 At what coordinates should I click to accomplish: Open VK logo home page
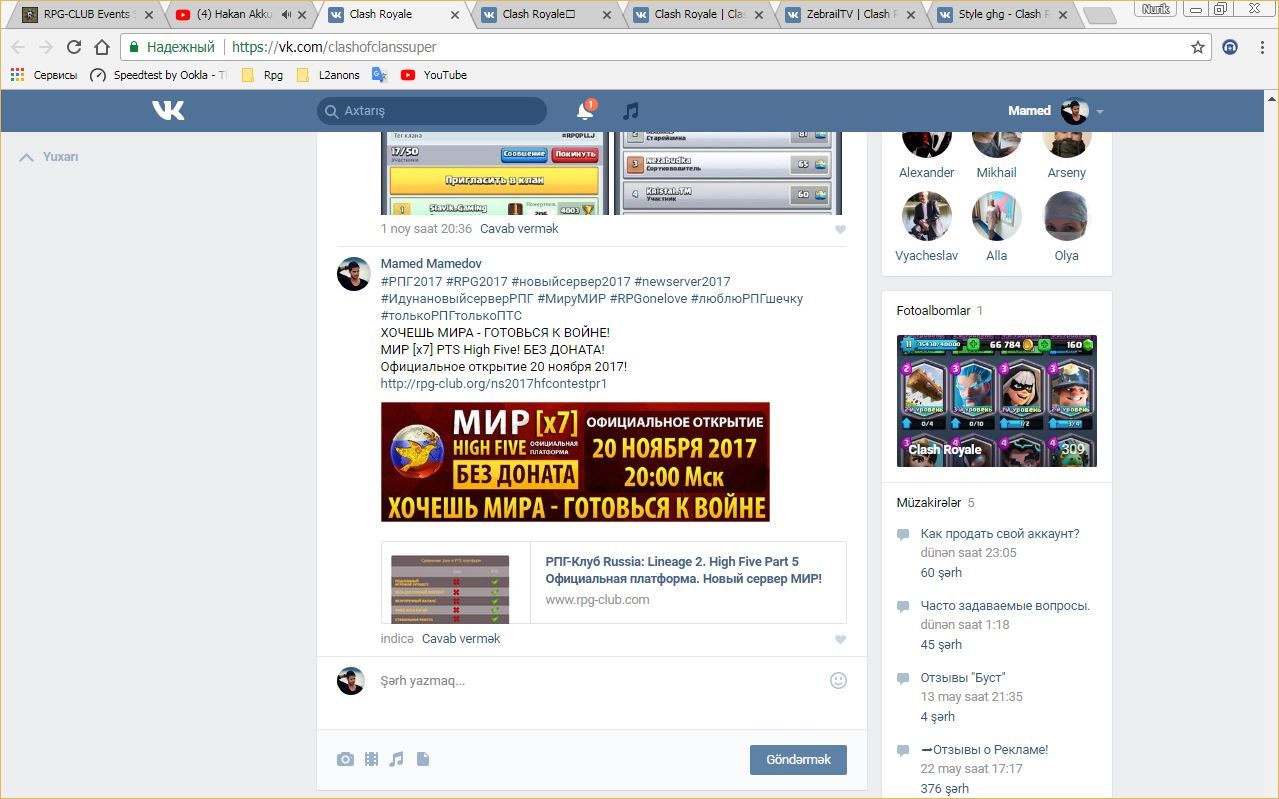(168, 110)
